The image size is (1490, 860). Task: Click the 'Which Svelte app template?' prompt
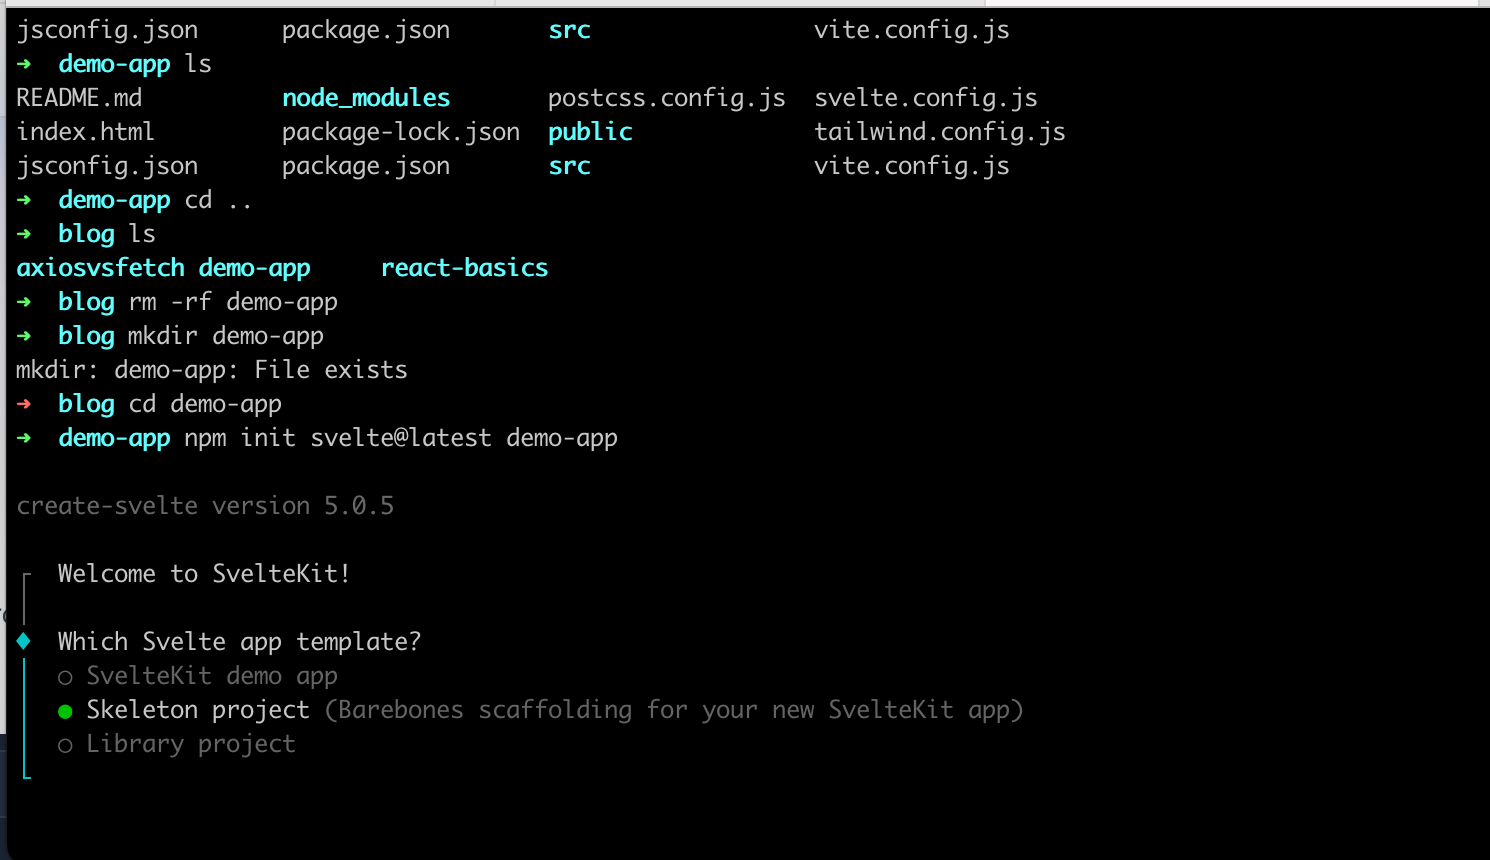239,642
